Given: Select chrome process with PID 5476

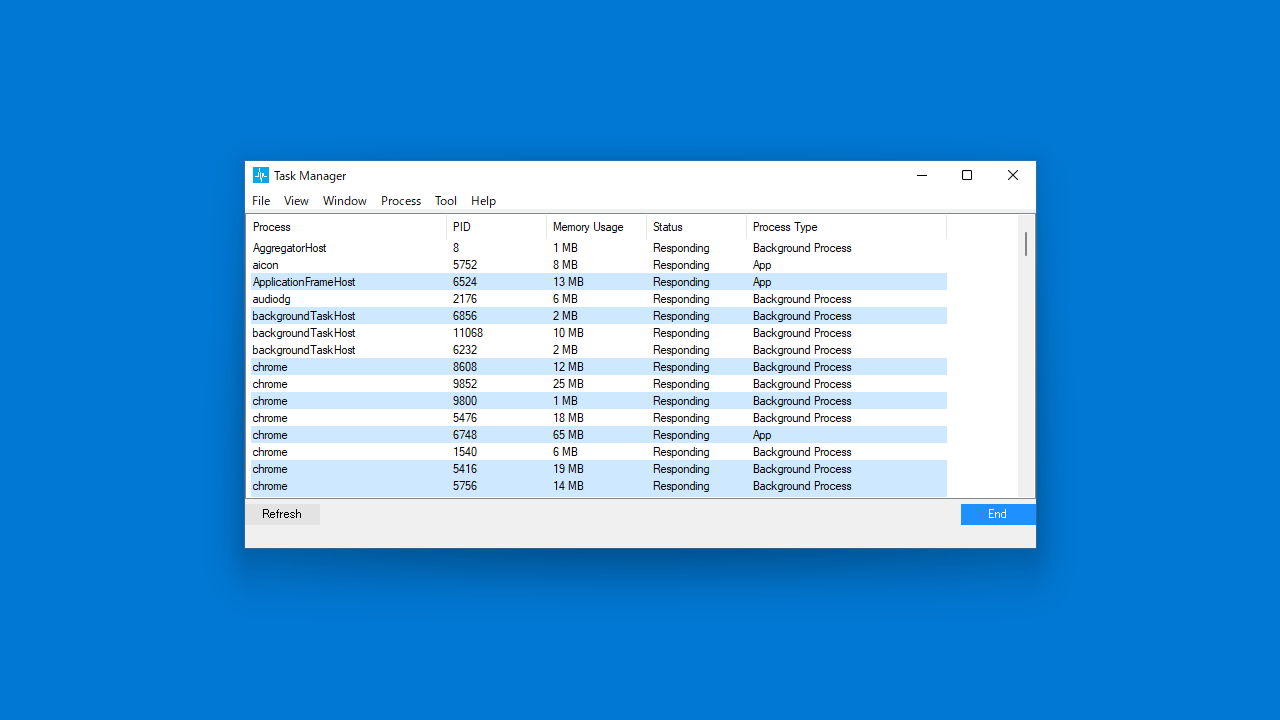Looking at the screenshot, I should (598, 418).
